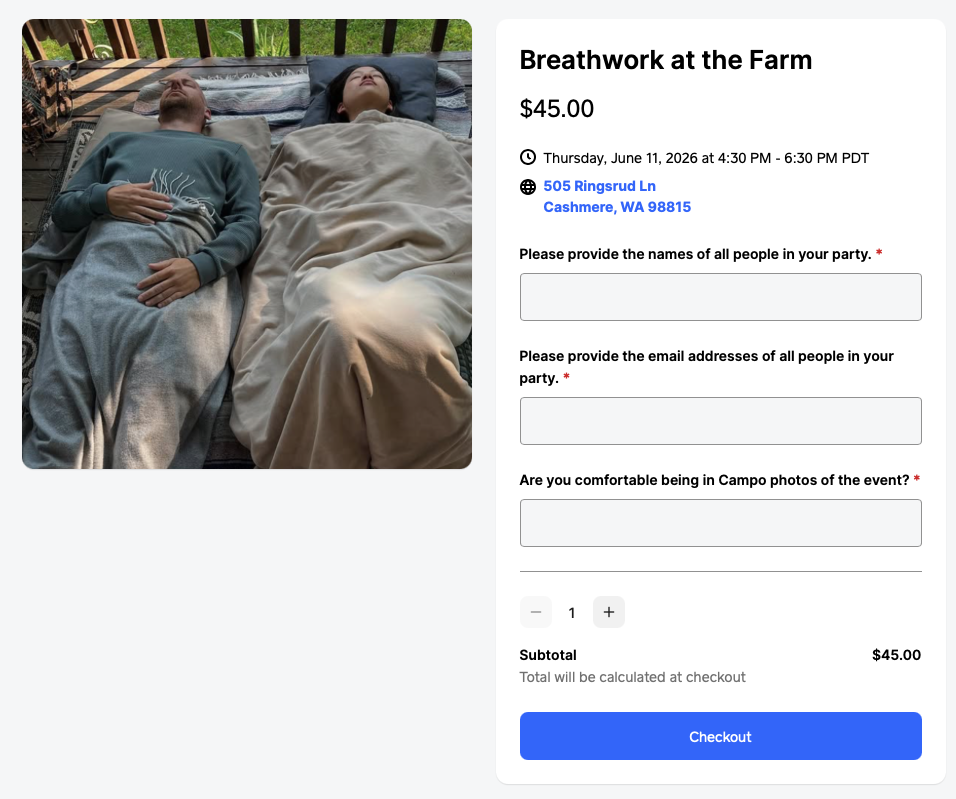Open the 505 Ringsrud Ln address link
Image resolution: width=956 pixels, height=799 pixels.
pyautogui.click(x=599, y=186)
